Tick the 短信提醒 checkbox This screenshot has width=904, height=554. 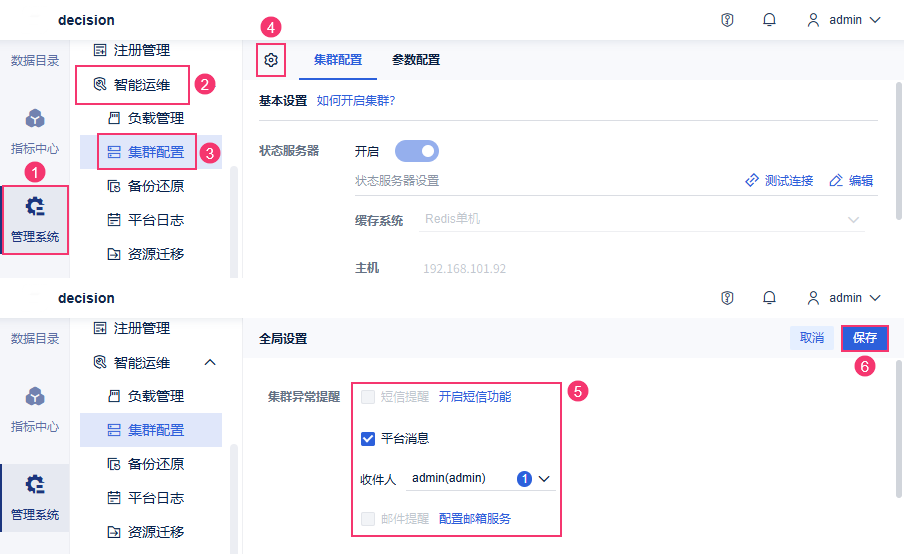click(x=368, y=397)
